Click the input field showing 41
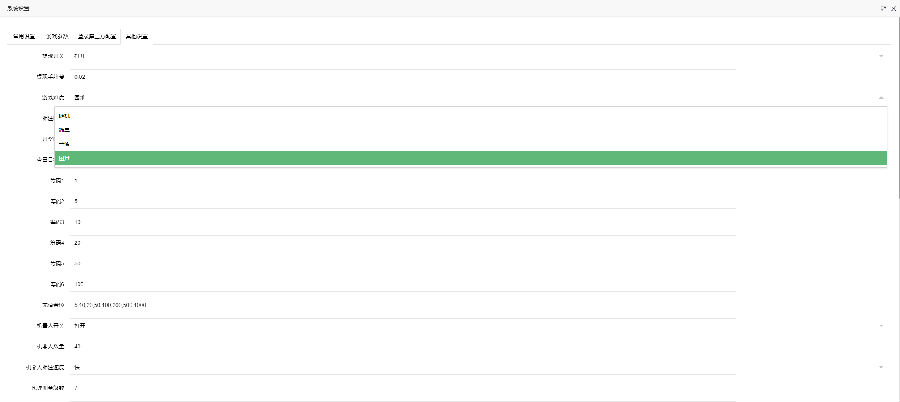This screenshot has height=402, width=900. coord(400,346)
